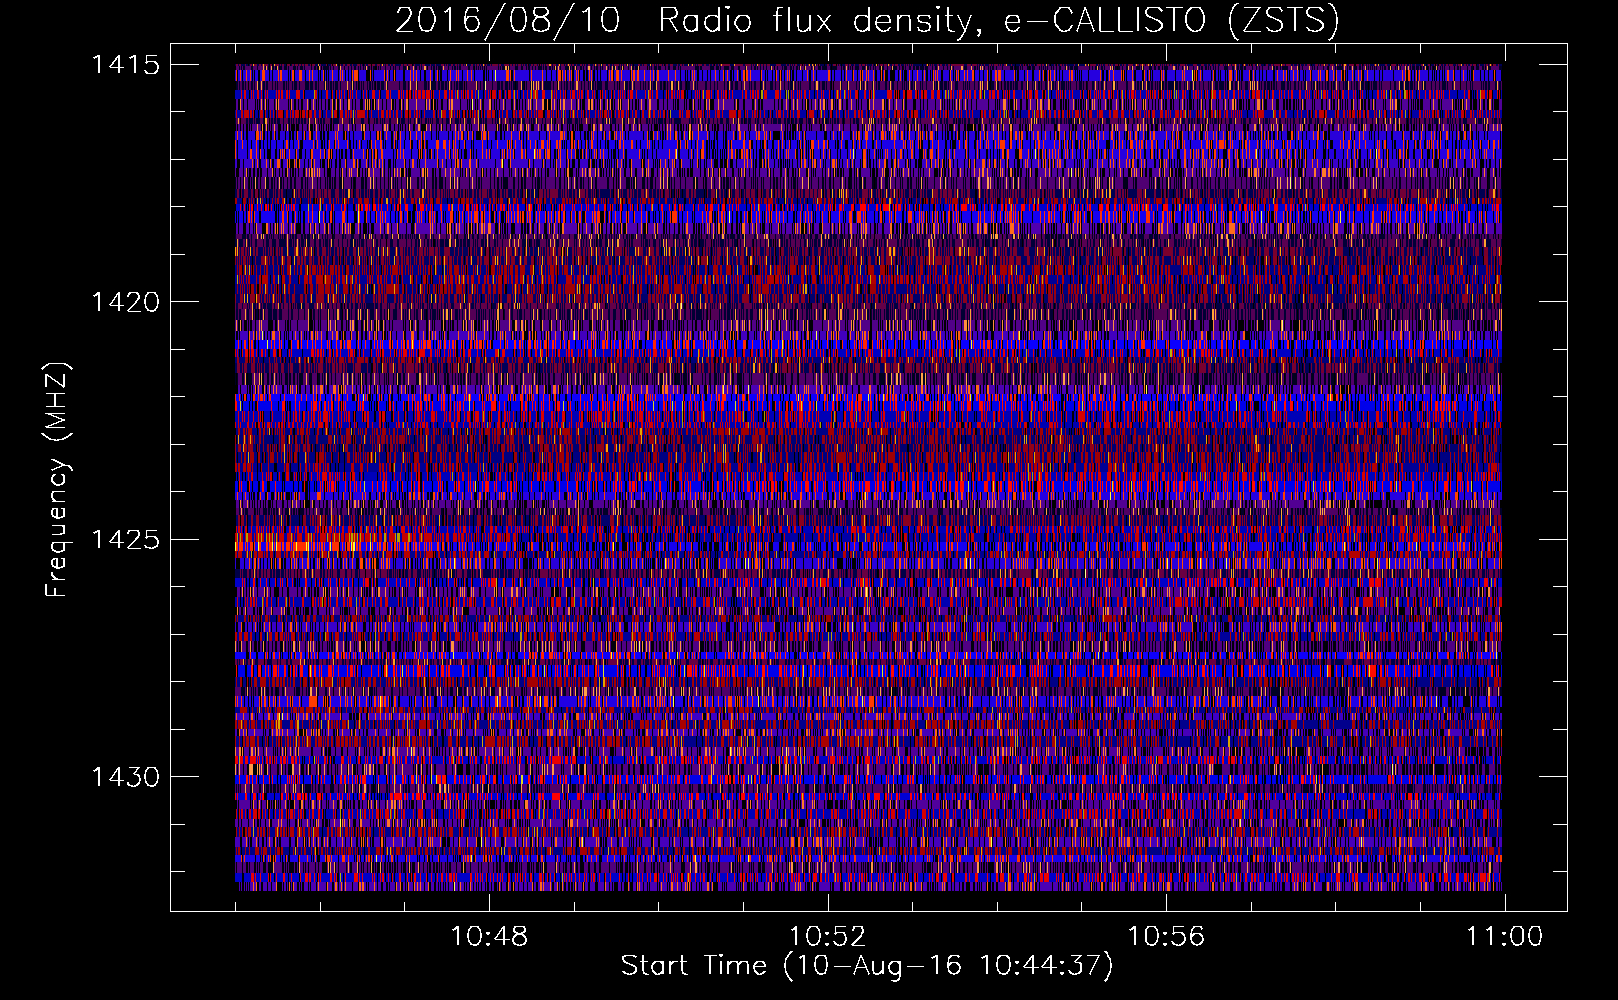Click the 'Start Time (10-Aug-16 10:44:37)' label

[x=867, y=966]
